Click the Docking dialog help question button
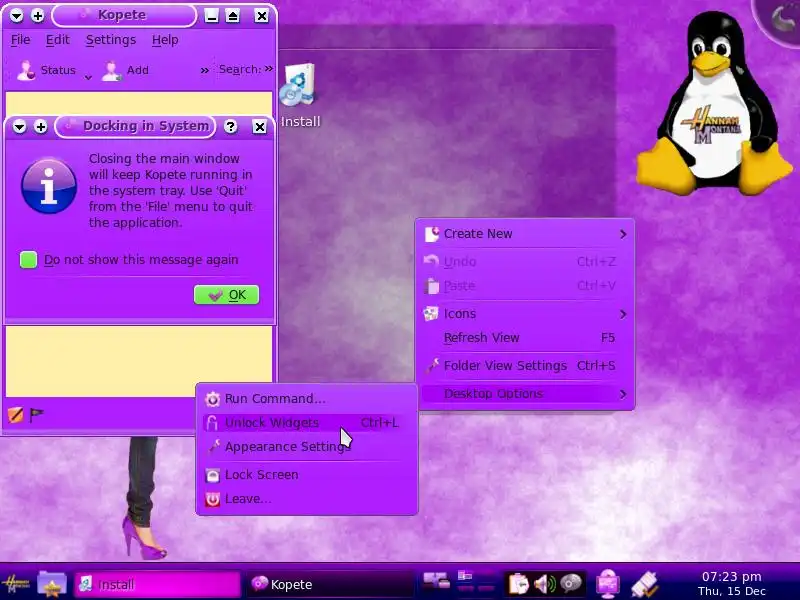800x600 pixels. click(231, 127)
